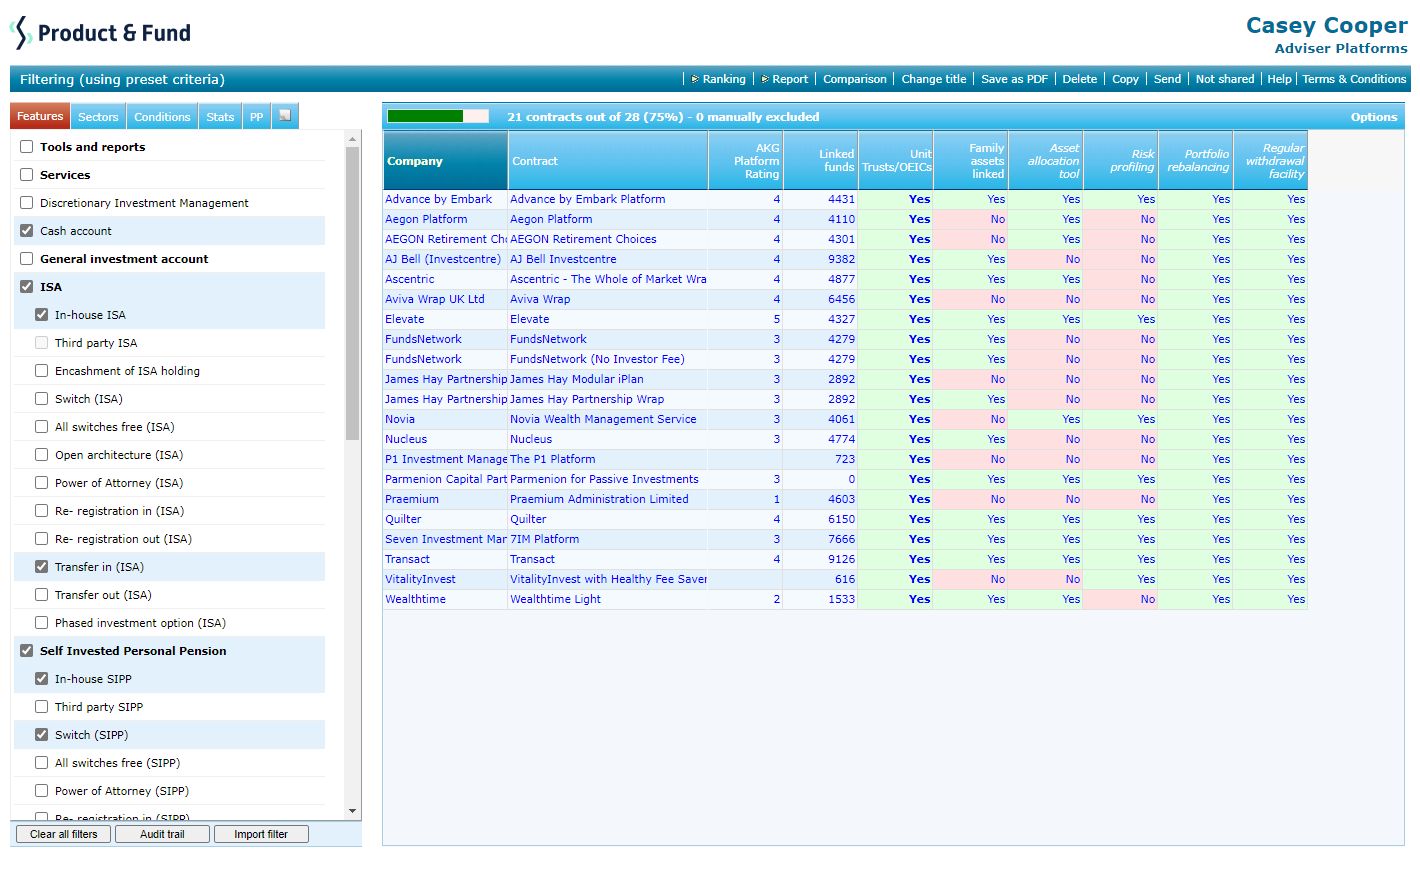Tick the Tools and reports checkbox

[27, 147]
